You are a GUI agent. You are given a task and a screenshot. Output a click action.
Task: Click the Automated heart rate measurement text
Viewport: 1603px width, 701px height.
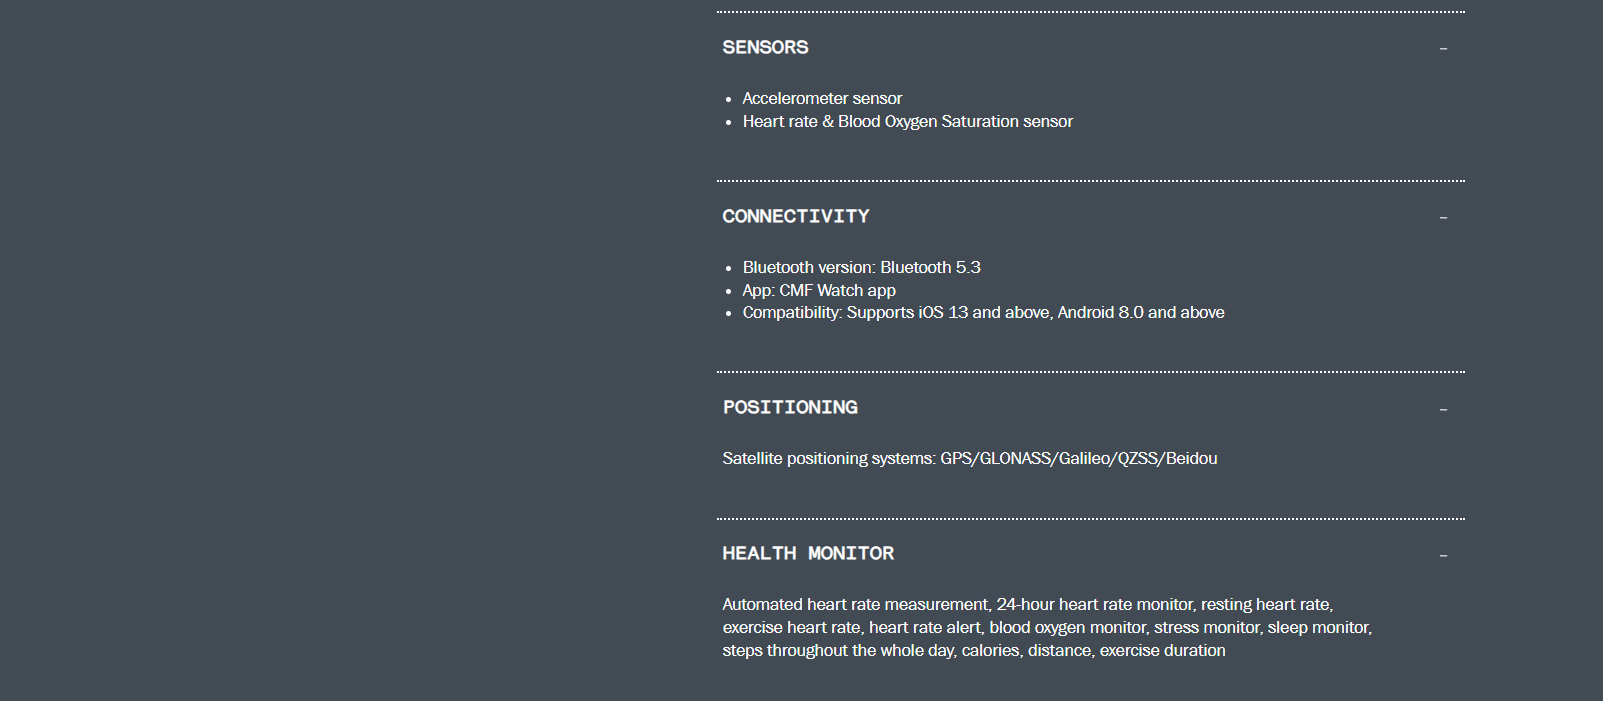(857, 604)
